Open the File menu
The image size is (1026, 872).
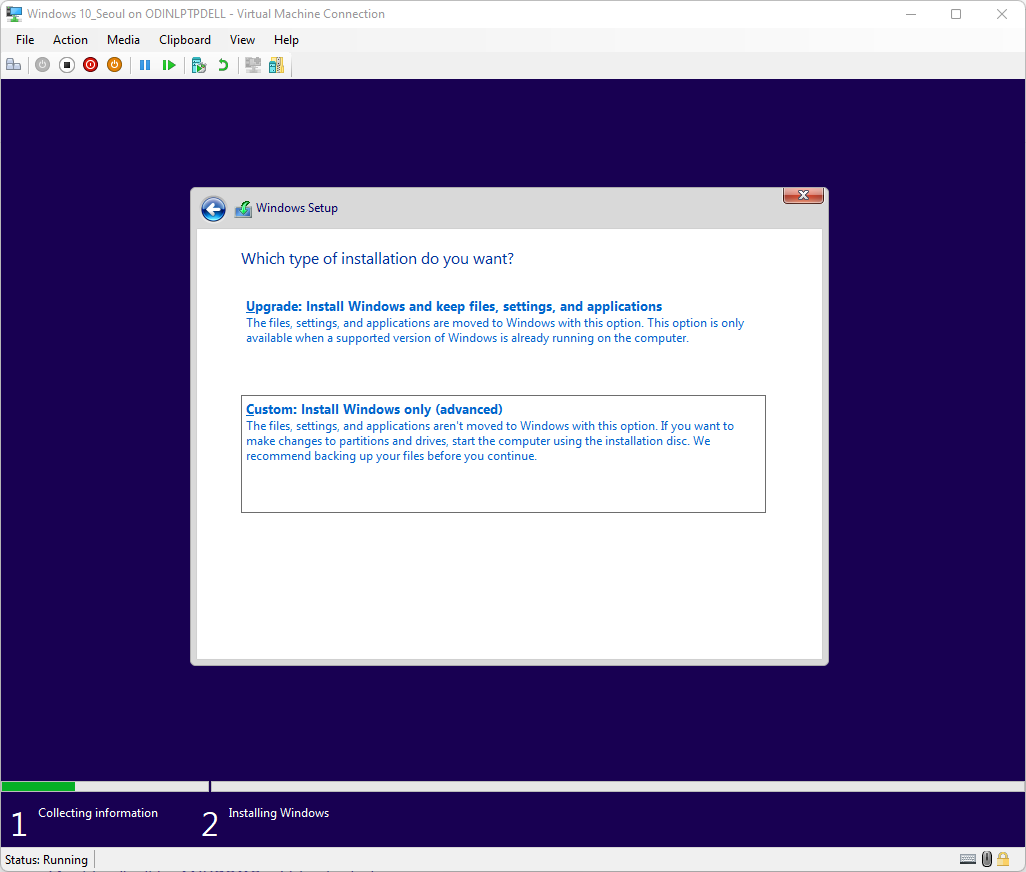pyautogui.click(x=25, y=40)
